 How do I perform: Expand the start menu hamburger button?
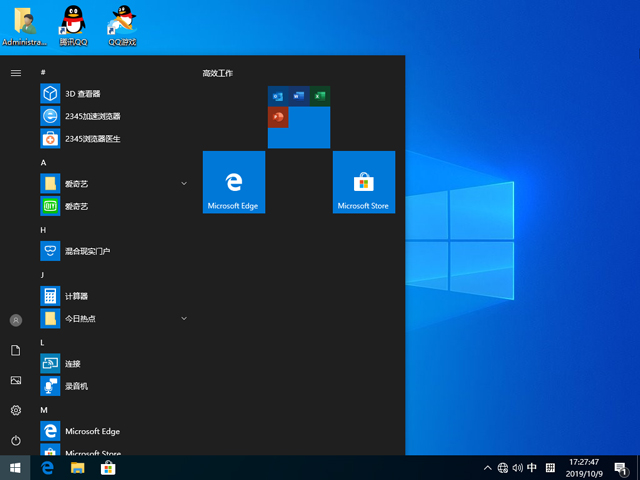point(16,73)
